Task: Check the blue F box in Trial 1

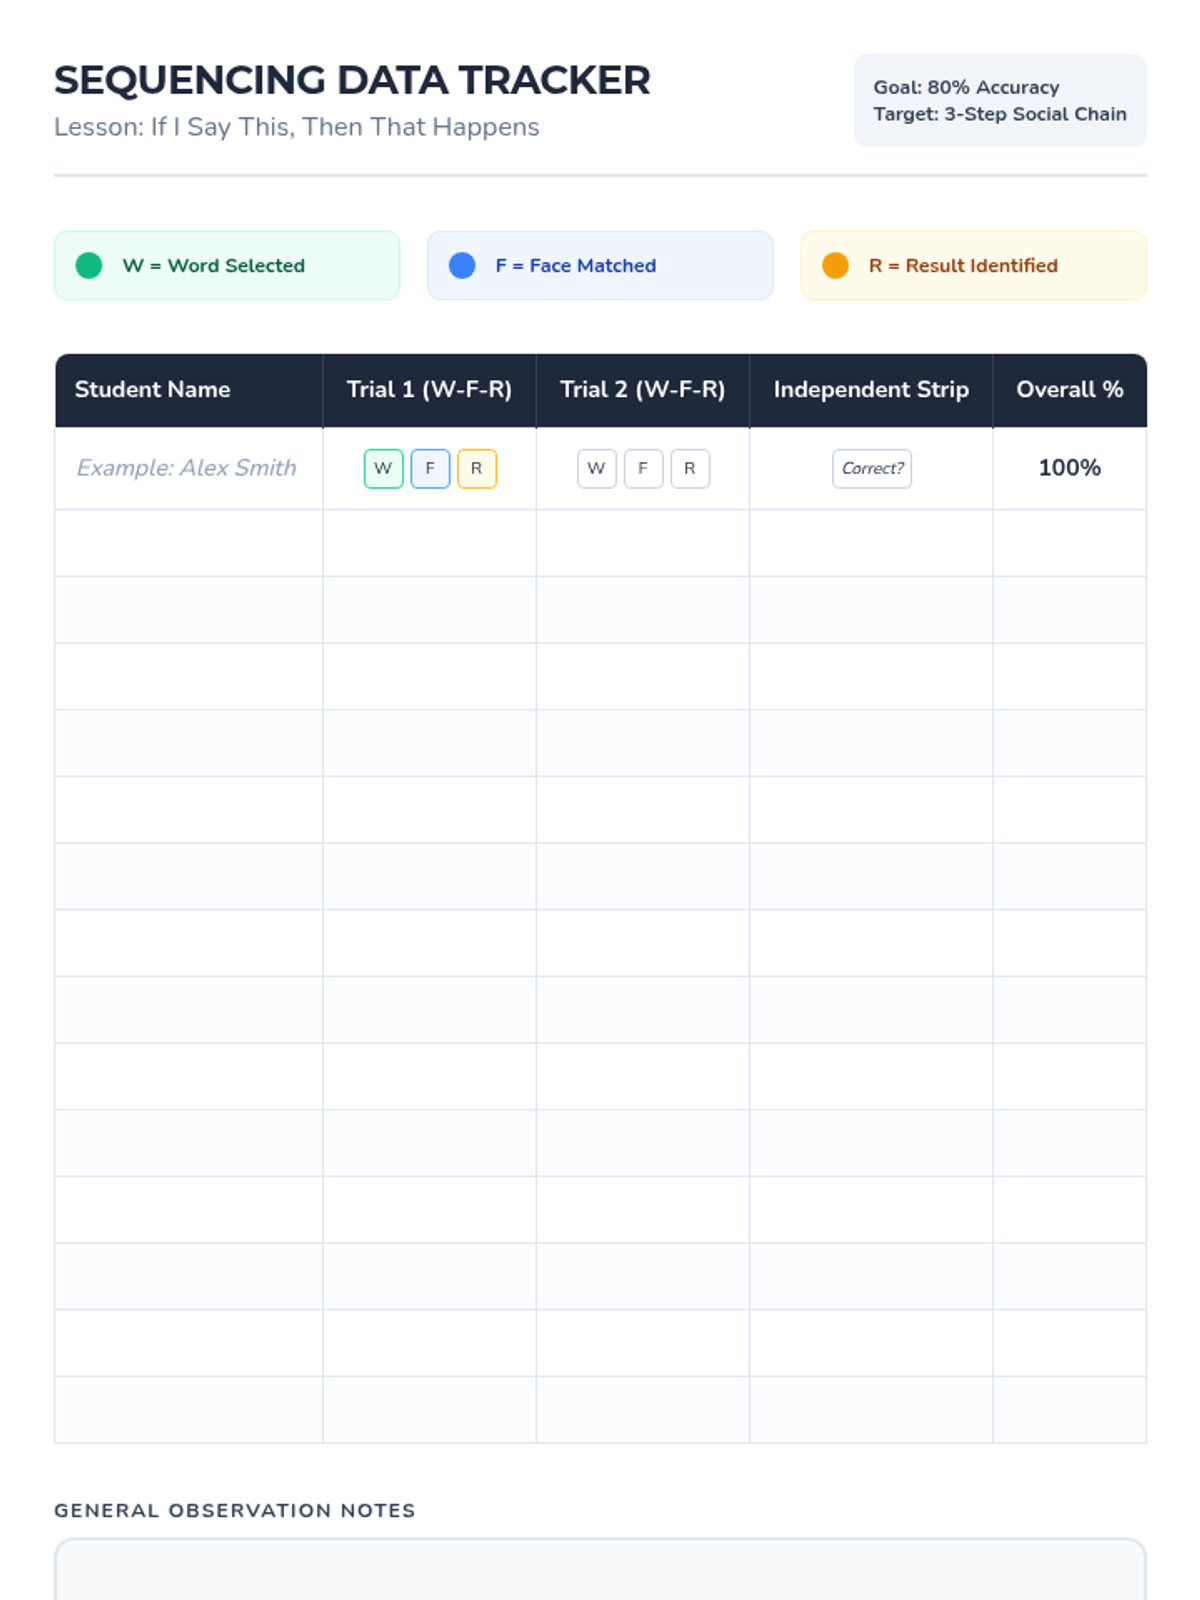Action: click(x=430, y=468)
